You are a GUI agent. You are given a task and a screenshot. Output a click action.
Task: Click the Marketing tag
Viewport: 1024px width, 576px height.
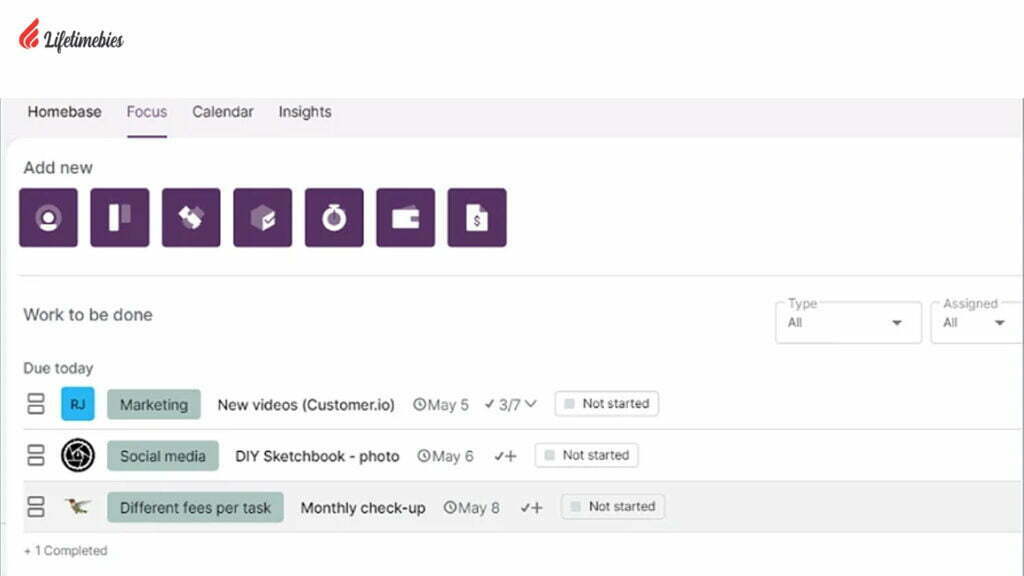[x=153, y=404]
